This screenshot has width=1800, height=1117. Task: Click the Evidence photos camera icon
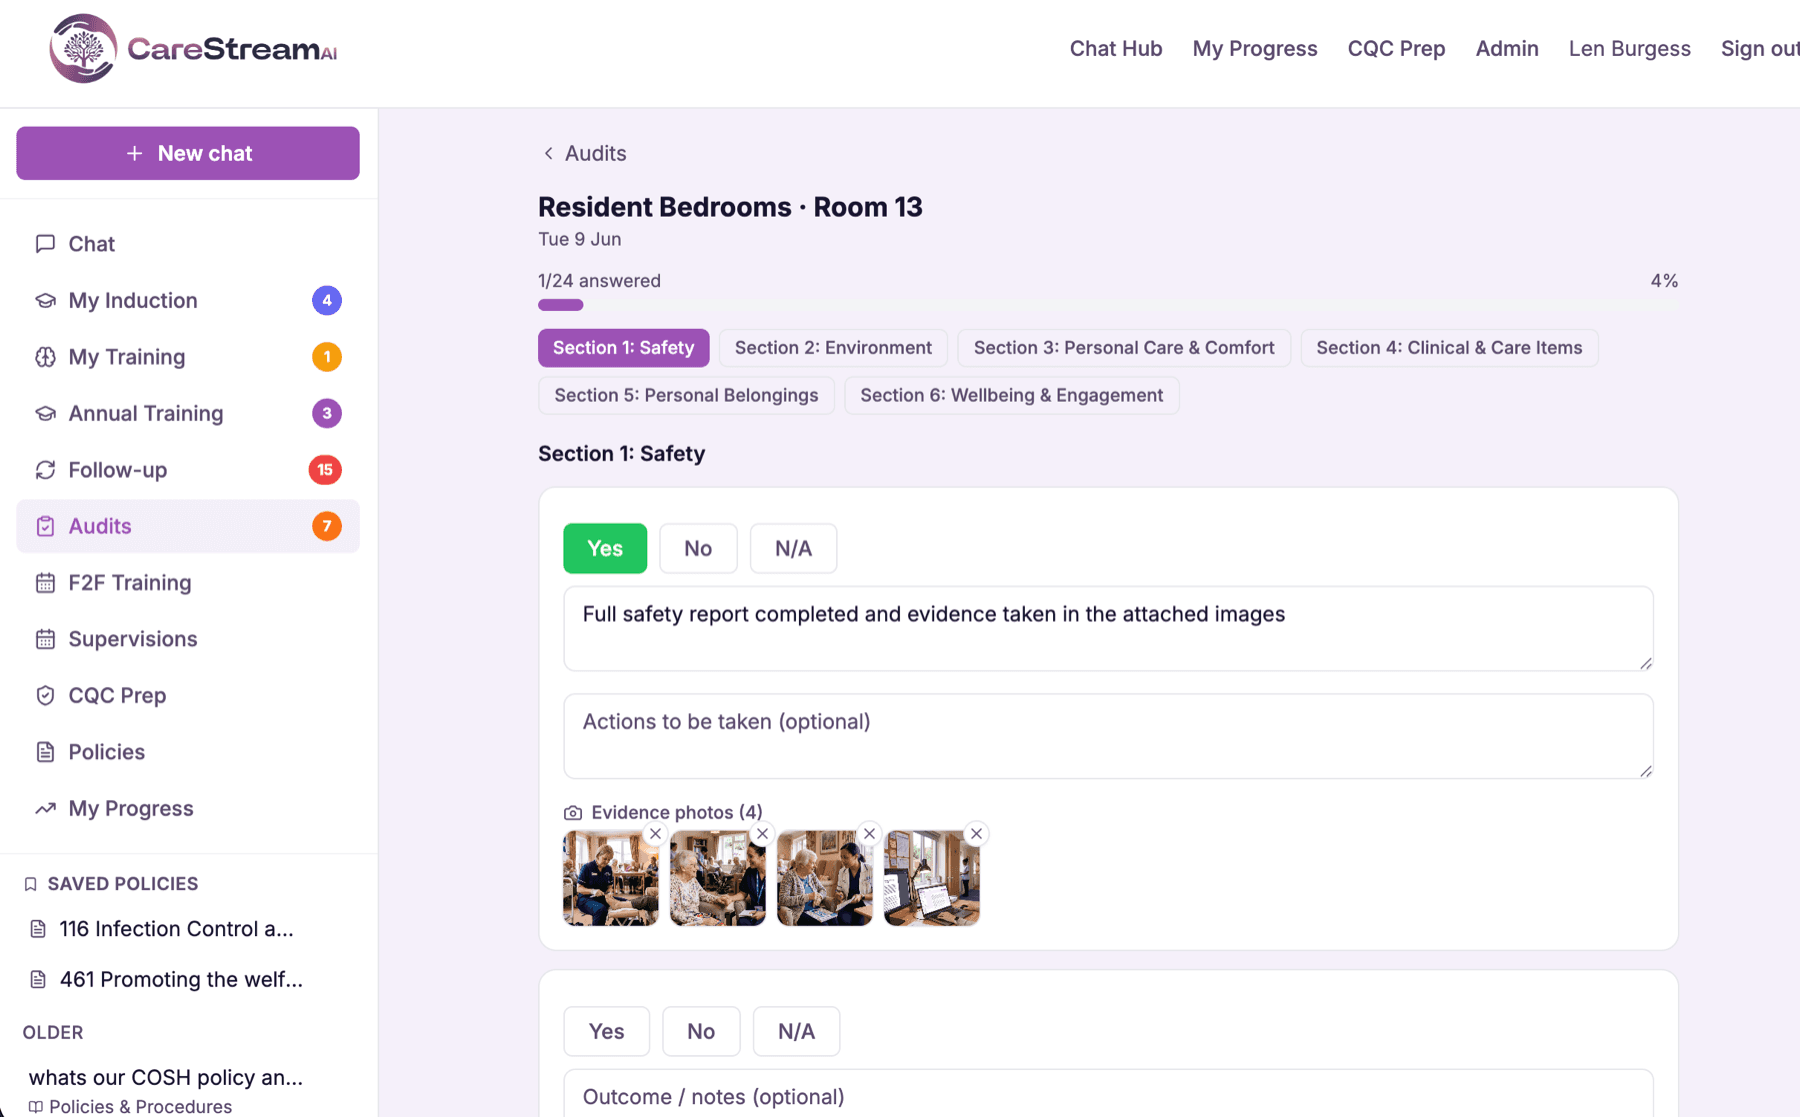coord(573,813)
